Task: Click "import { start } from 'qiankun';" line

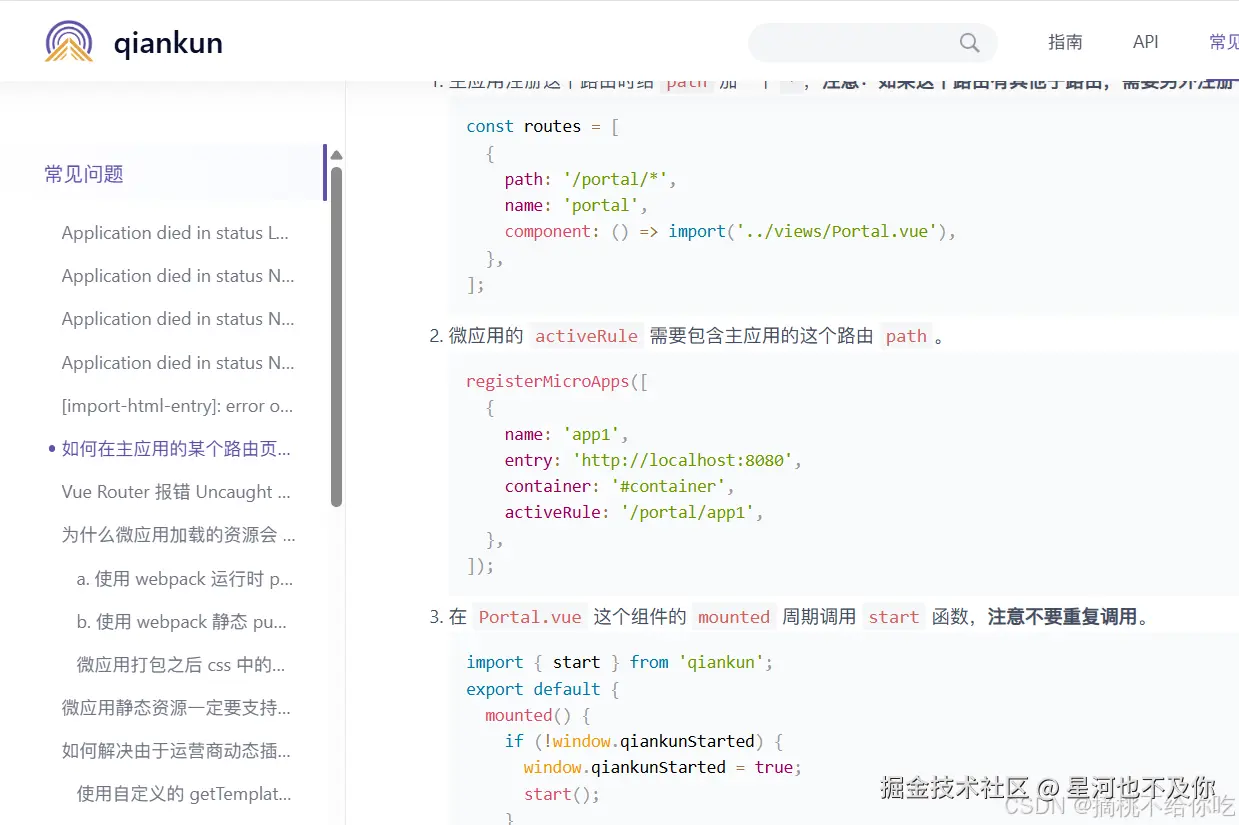Action: click(620, 662)
